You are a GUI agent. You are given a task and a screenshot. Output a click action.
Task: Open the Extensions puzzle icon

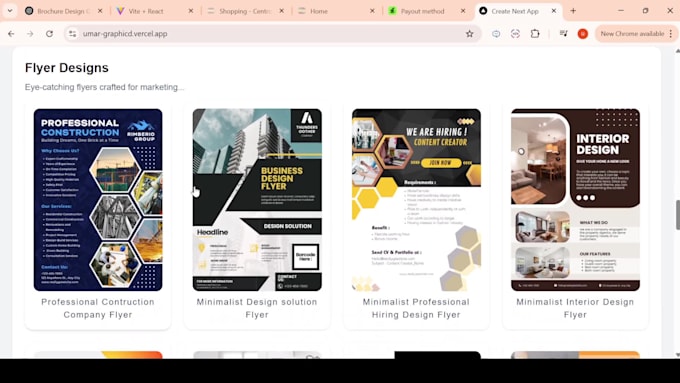coord(535,33)
